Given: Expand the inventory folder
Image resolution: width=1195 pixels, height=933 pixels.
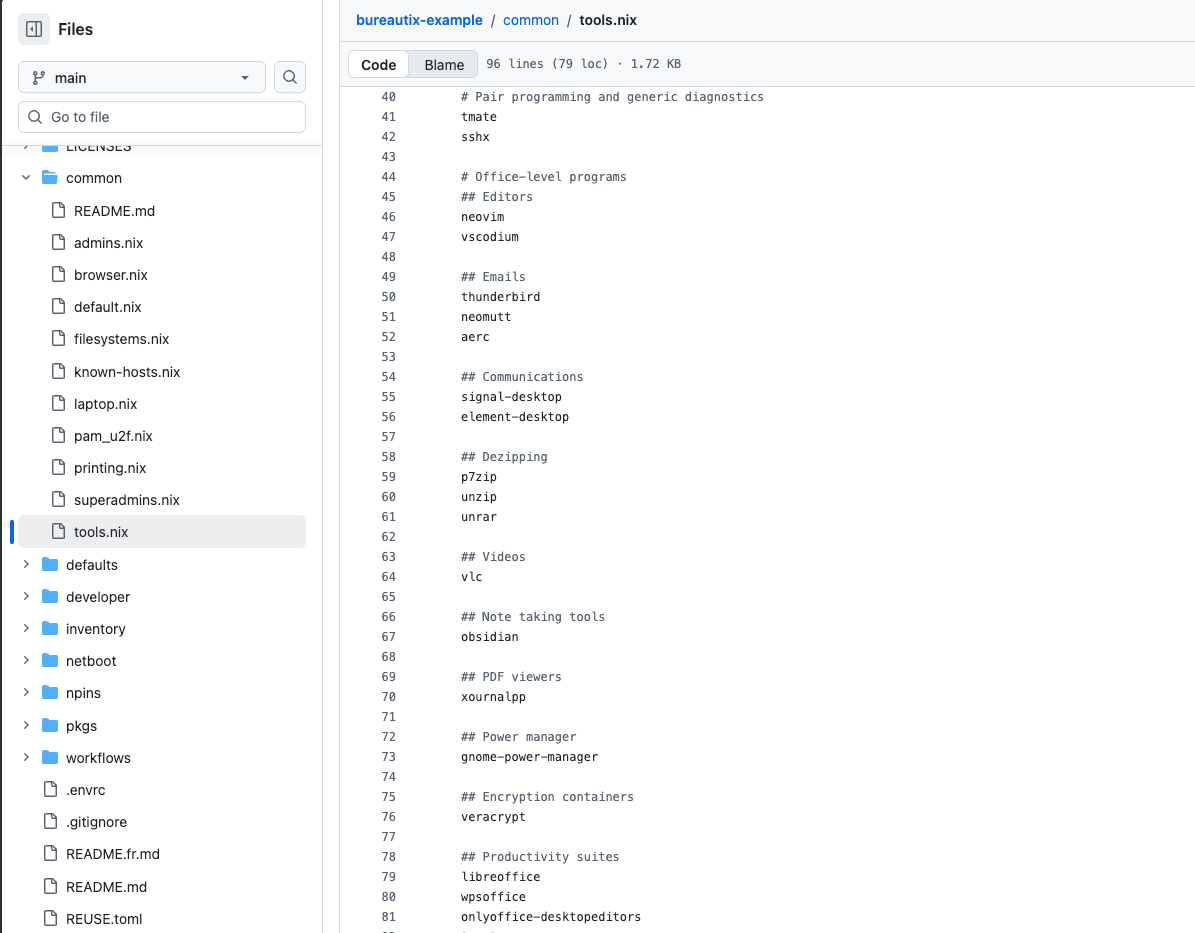Looking at the screenshot, I should click(x=25, y=628).
